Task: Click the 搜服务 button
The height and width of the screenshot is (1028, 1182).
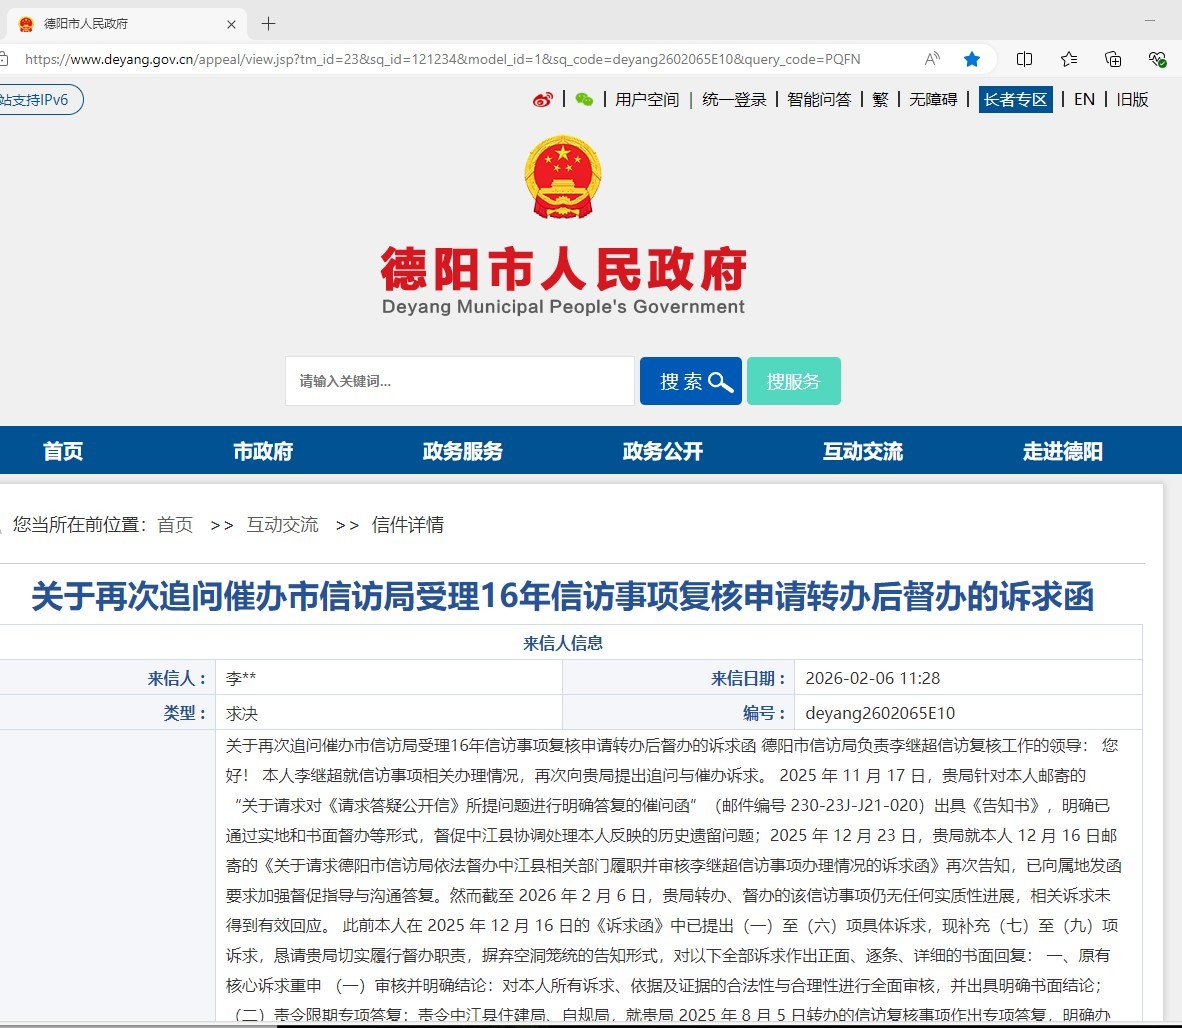Action: point(794,381)
